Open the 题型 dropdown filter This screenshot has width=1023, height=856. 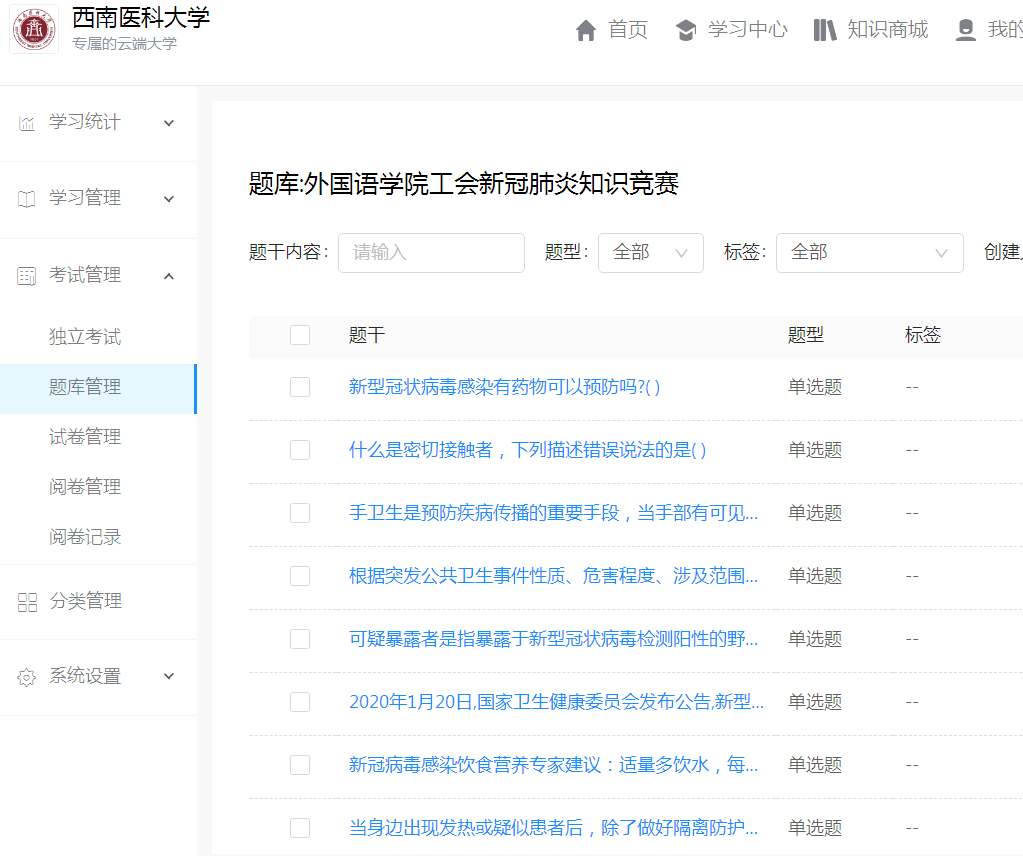pos(650,253)
